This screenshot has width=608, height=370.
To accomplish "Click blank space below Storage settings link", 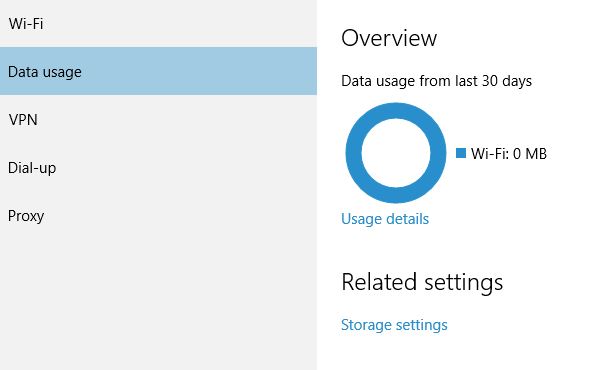I will click(461, 352).
